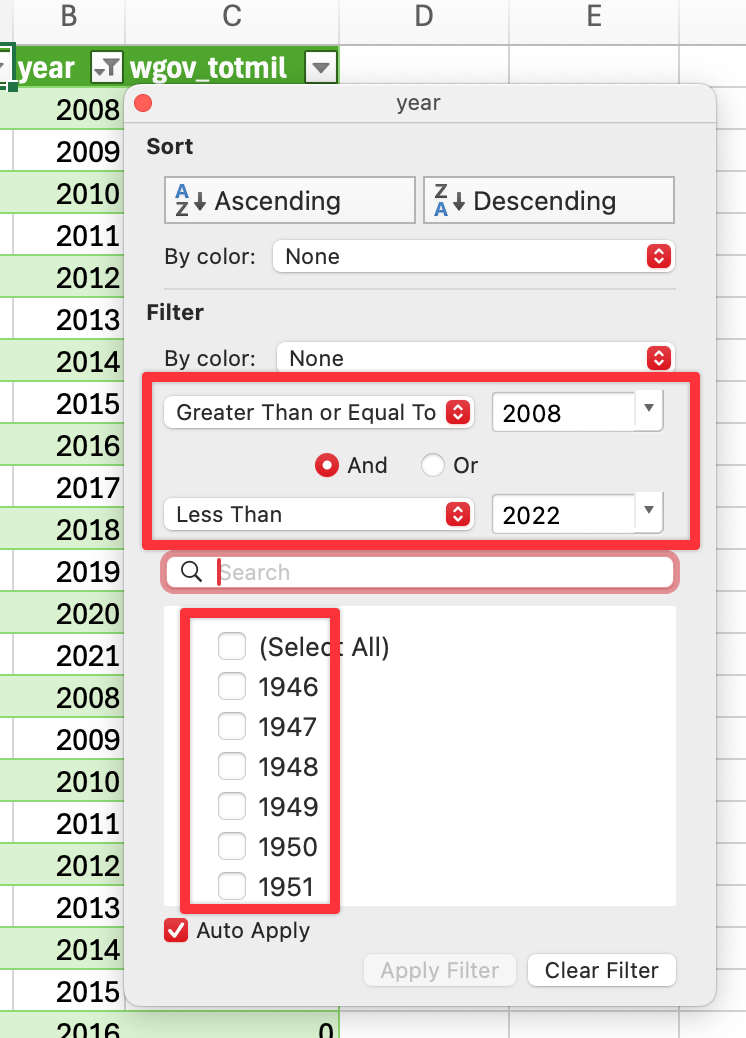Open the year column filter icon
This screenshot has width=746, height=1038.
[x=106, y=68]
